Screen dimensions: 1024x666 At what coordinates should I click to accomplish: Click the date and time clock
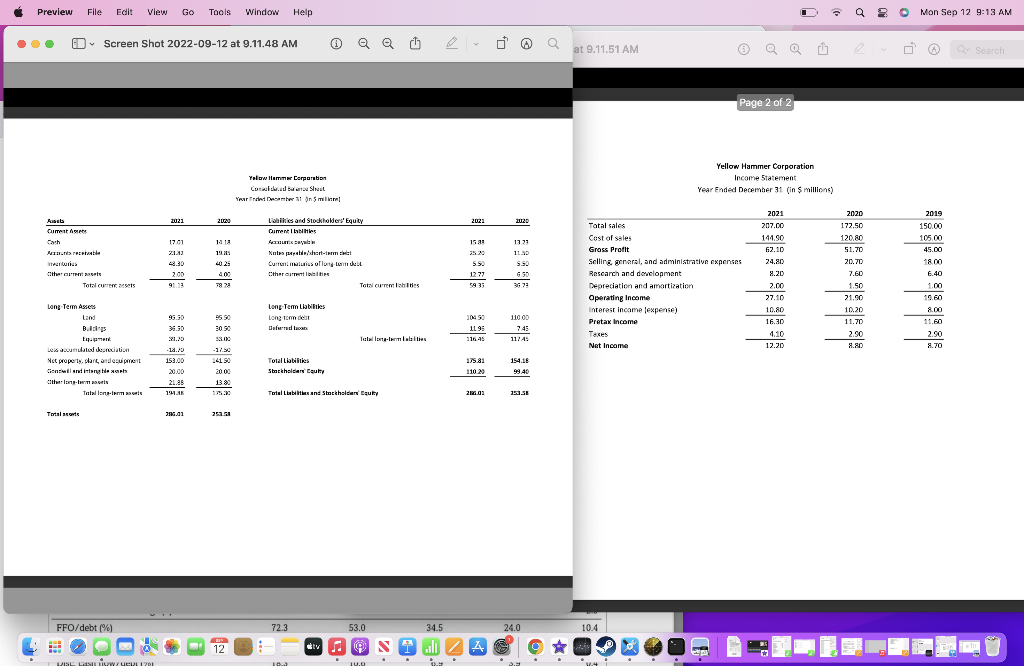pyautogui.click(x=966, y=12)
